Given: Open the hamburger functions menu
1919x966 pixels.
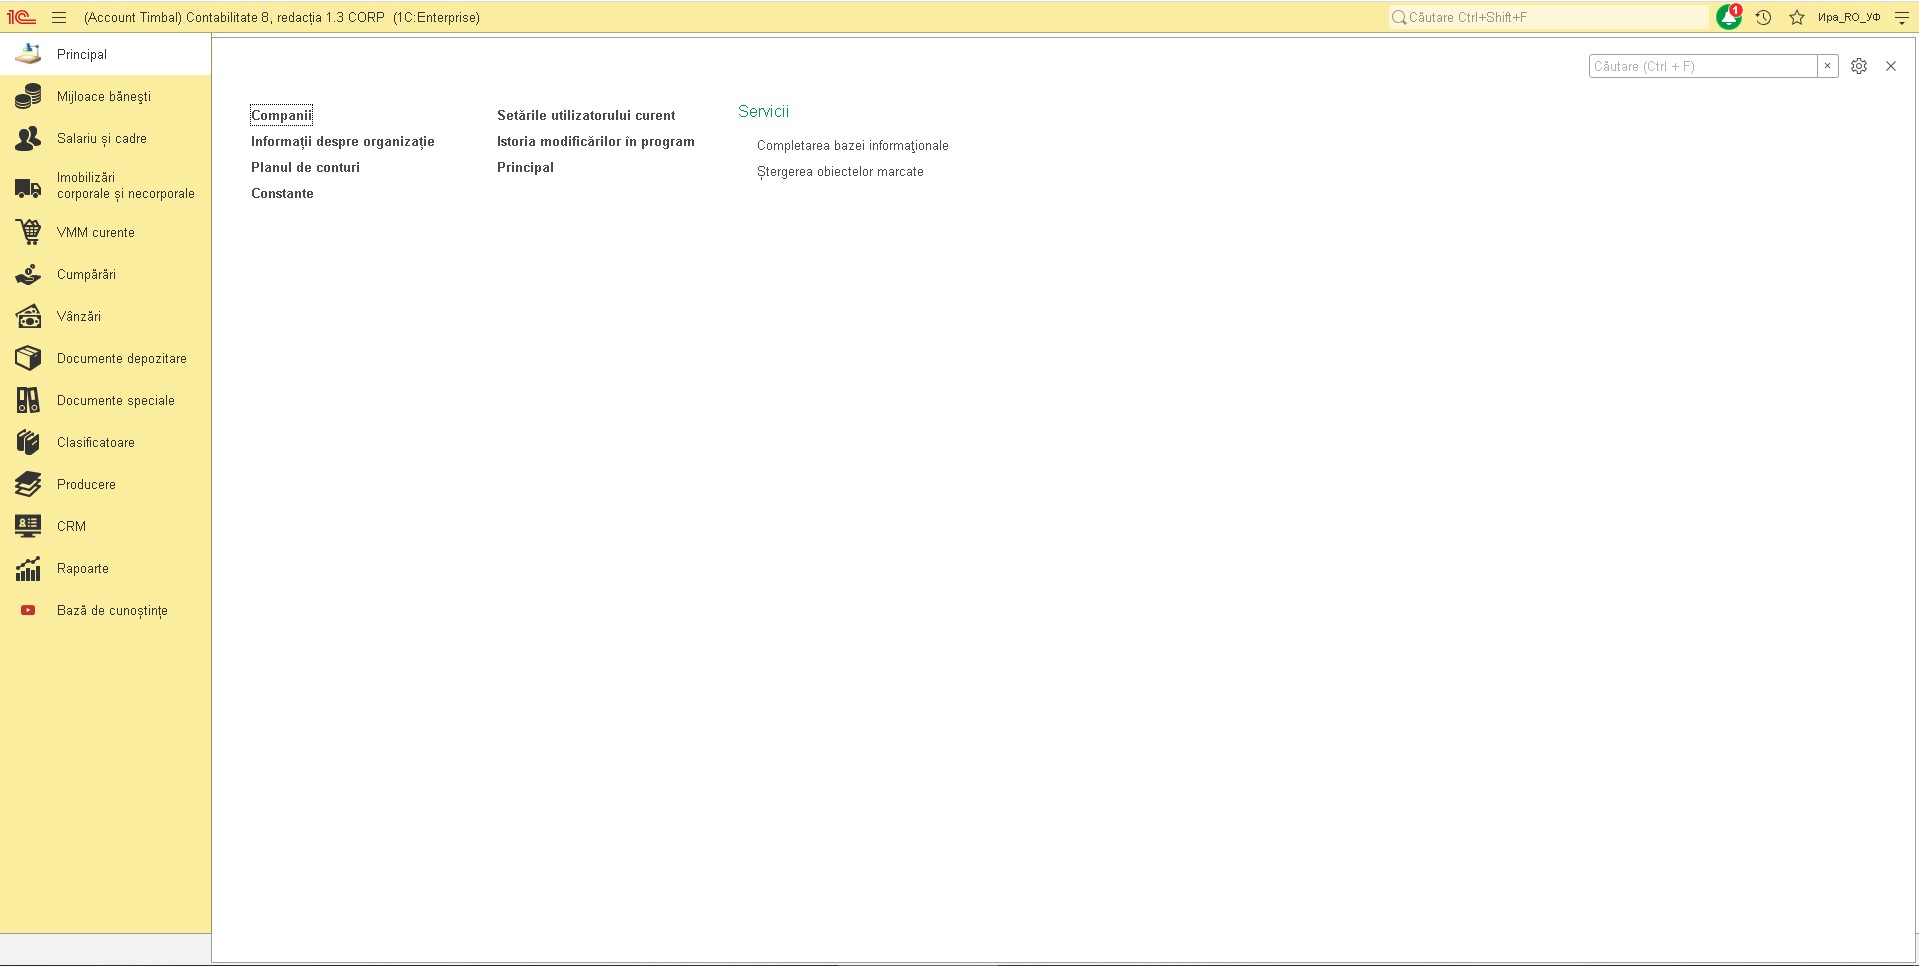Looking at the screenshot, I should (59, 17).
